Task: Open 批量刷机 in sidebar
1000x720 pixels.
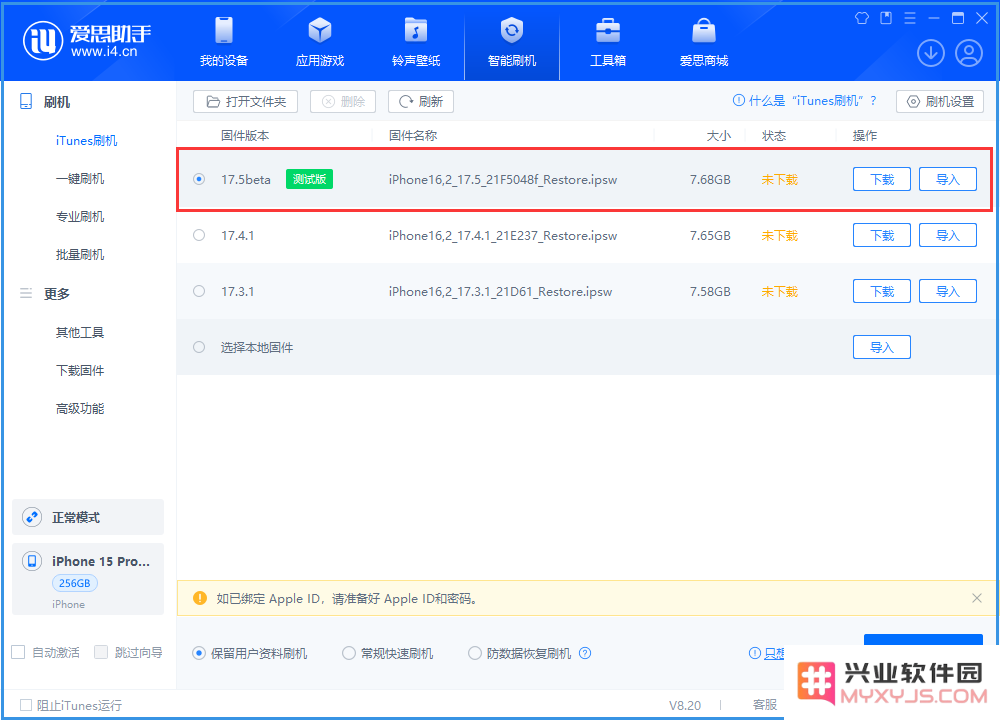Action: tap(80, 255)
